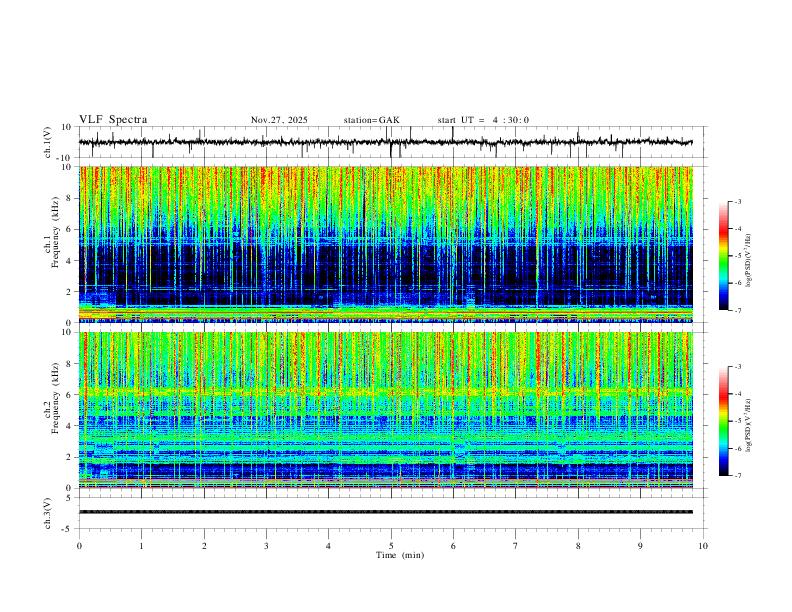Click the time axis tick label '3'
The width and height of the screenshot is (792, 612).
266,546
